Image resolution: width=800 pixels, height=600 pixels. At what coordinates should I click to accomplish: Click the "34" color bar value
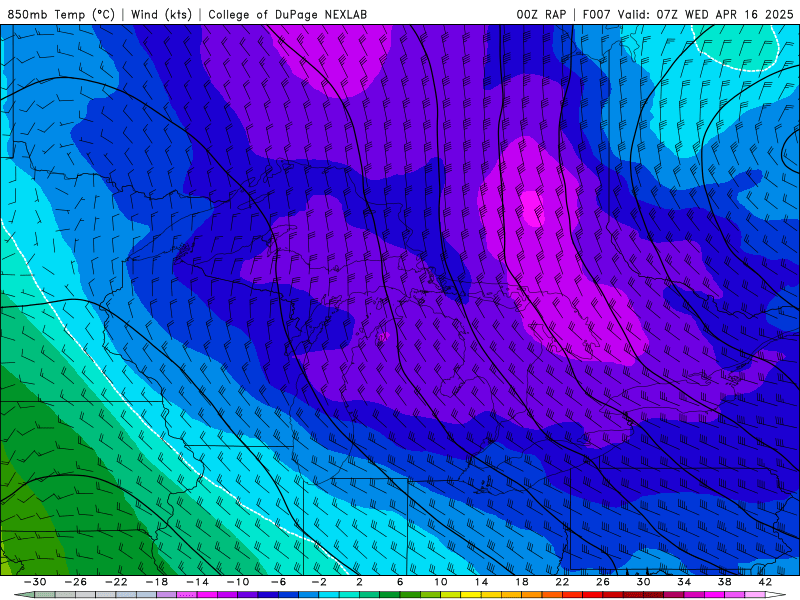pos(684,582)
